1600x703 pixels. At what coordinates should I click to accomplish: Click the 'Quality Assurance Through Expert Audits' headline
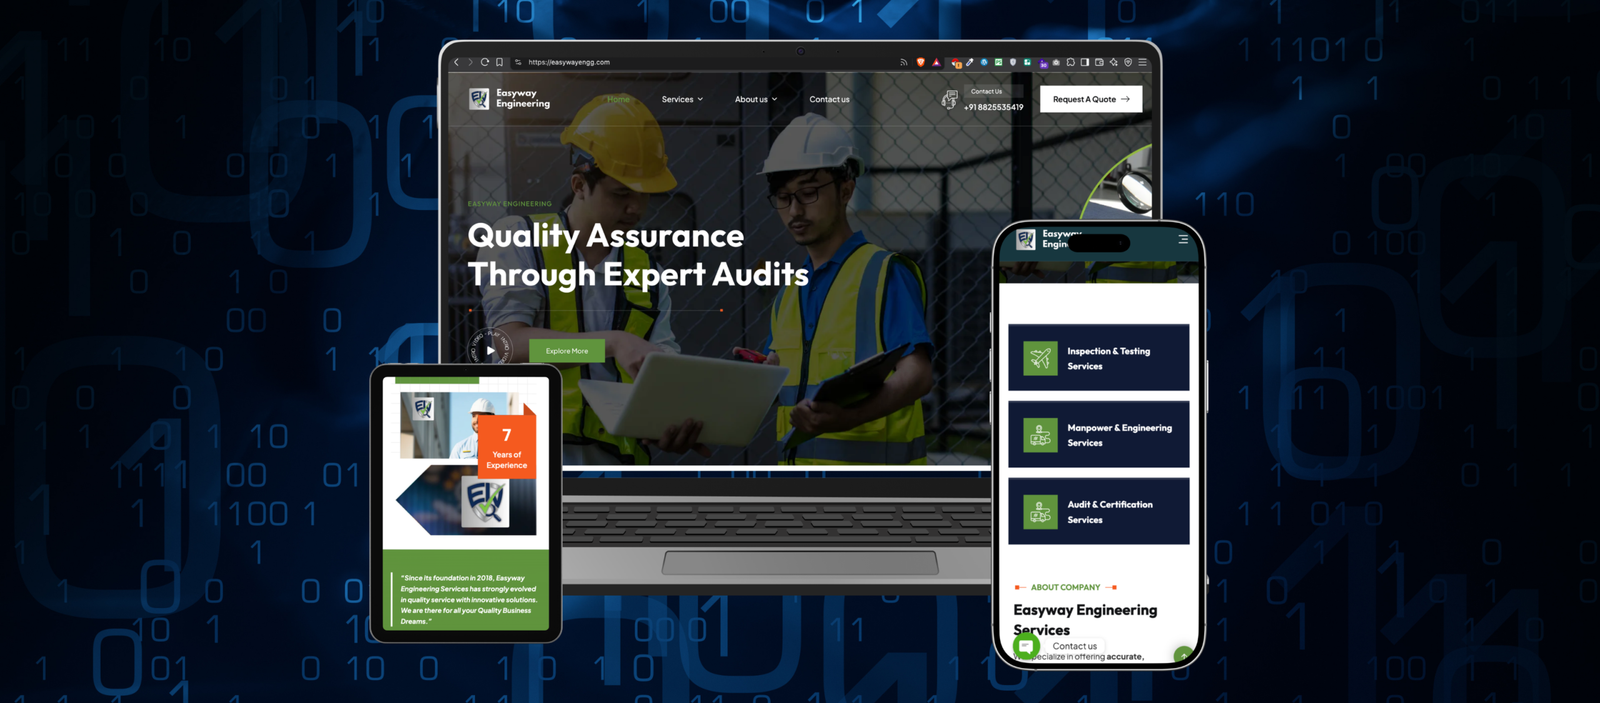coord(638,254)
